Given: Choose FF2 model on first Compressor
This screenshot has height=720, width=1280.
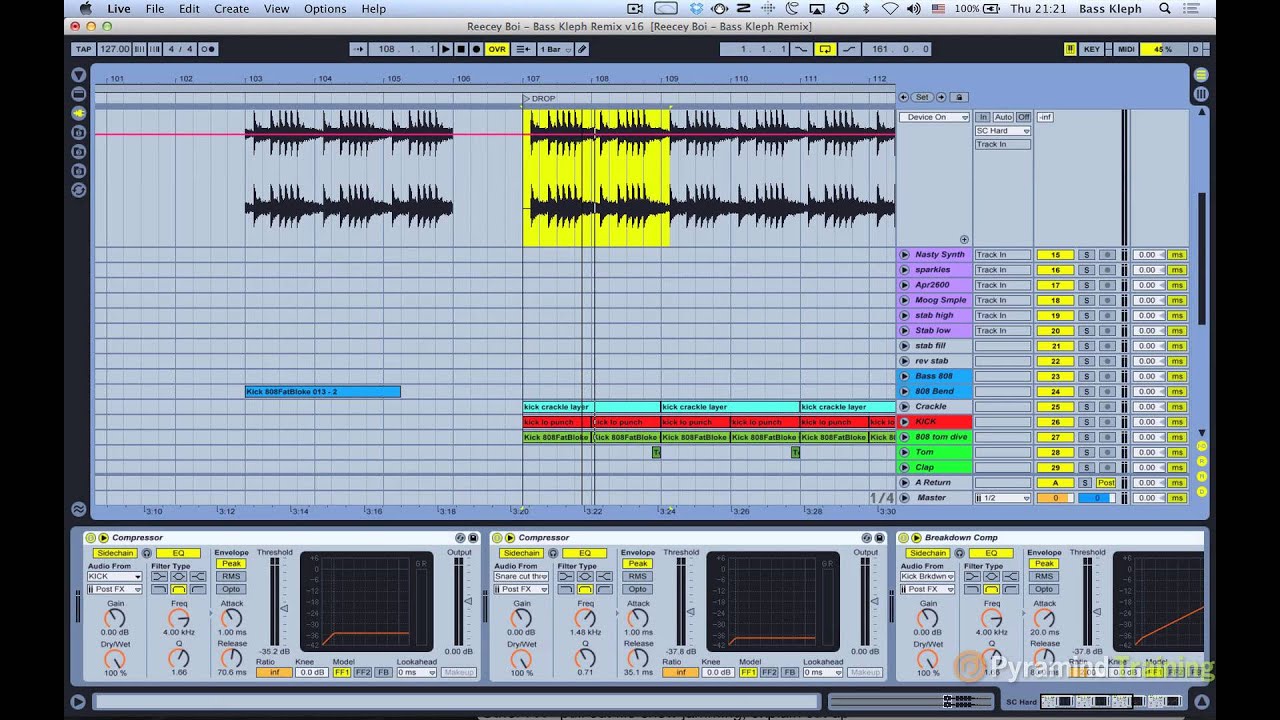Looking at the screenshot, I should tap(364, 673).
